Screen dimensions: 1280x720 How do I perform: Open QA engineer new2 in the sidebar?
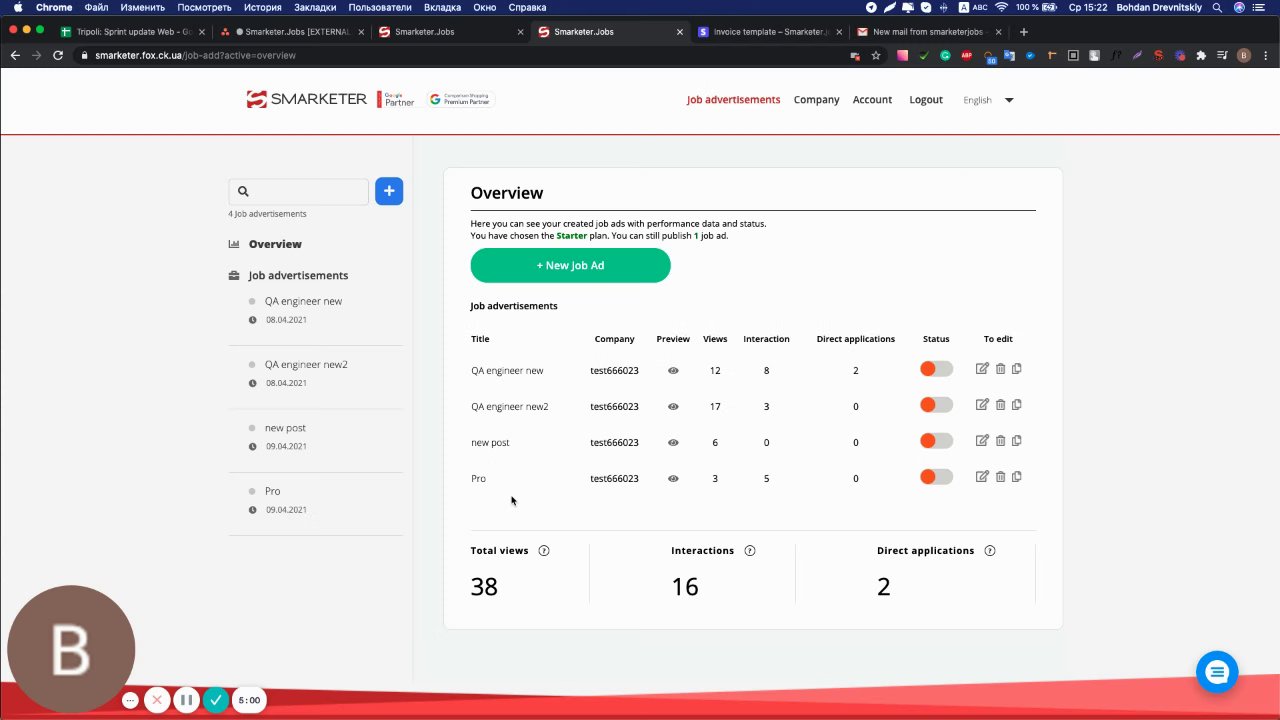(306, 365)
